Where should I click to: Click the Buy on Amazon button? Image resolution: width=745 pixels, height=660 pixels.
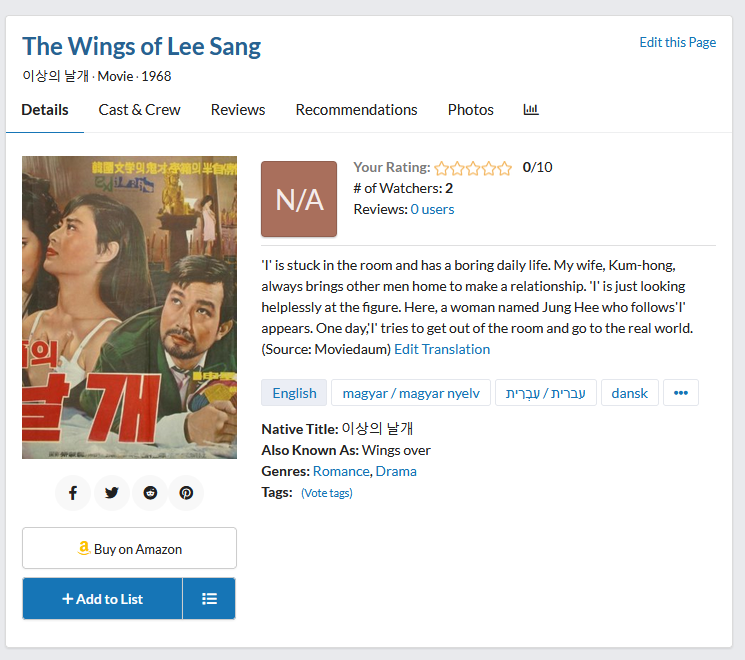coord(129,548)
